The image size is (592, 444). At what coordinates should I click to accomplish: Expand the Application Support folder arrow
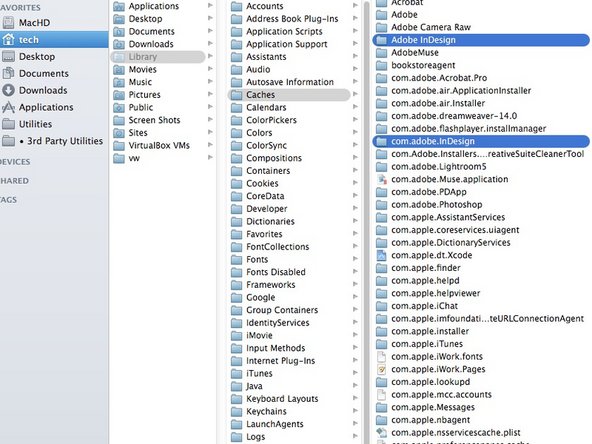[355, 43]
